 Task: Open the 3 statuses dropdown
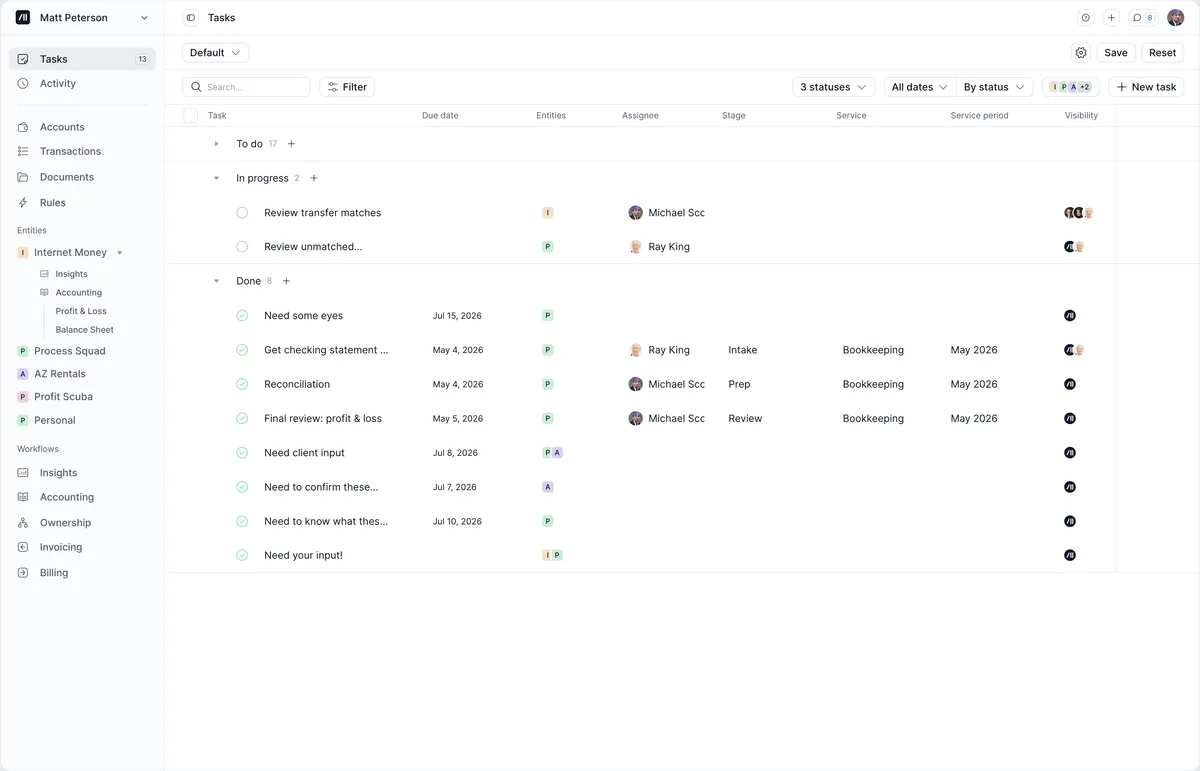pyautogui.click(x=834, y=87)
